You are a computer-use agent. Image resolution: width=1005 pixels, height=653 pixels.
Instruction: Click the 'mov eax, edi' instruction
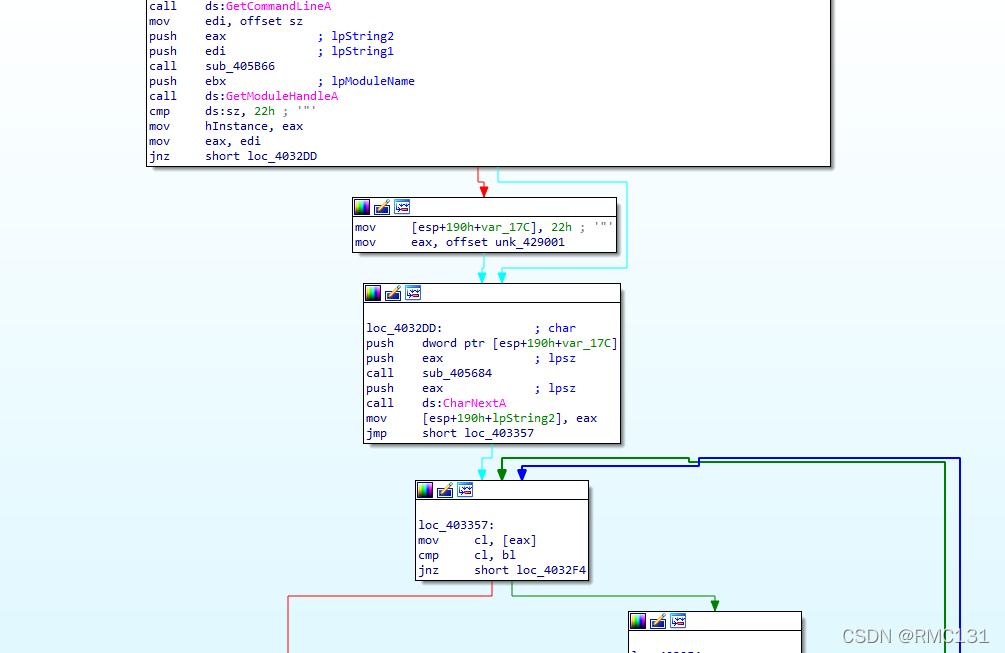click(205, 141)
